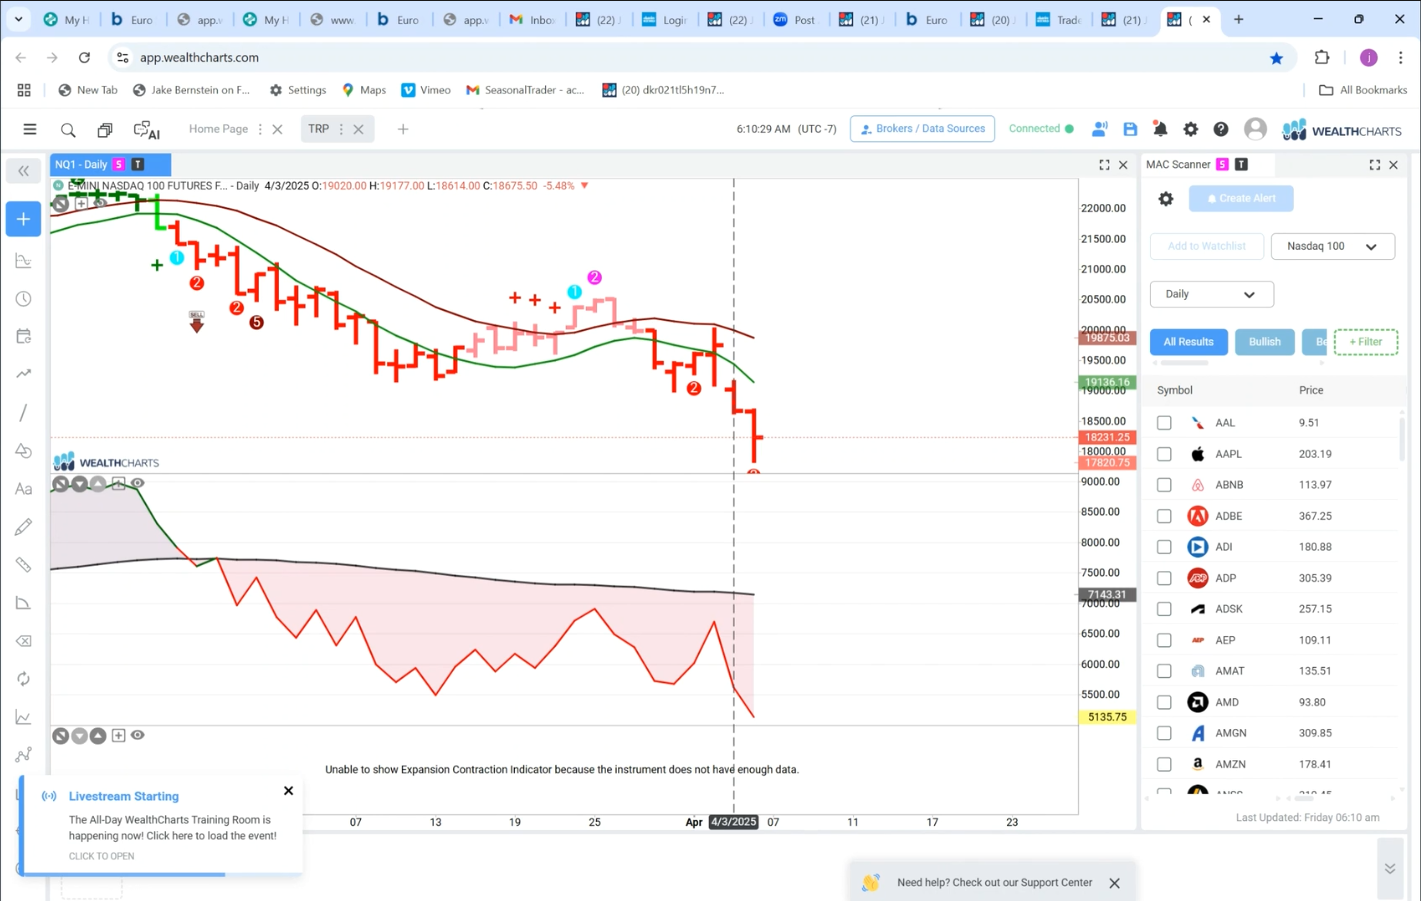Tick the ABNB row checkbox
Viewport: 1421px width, 901px height.
click(1164, 485)
